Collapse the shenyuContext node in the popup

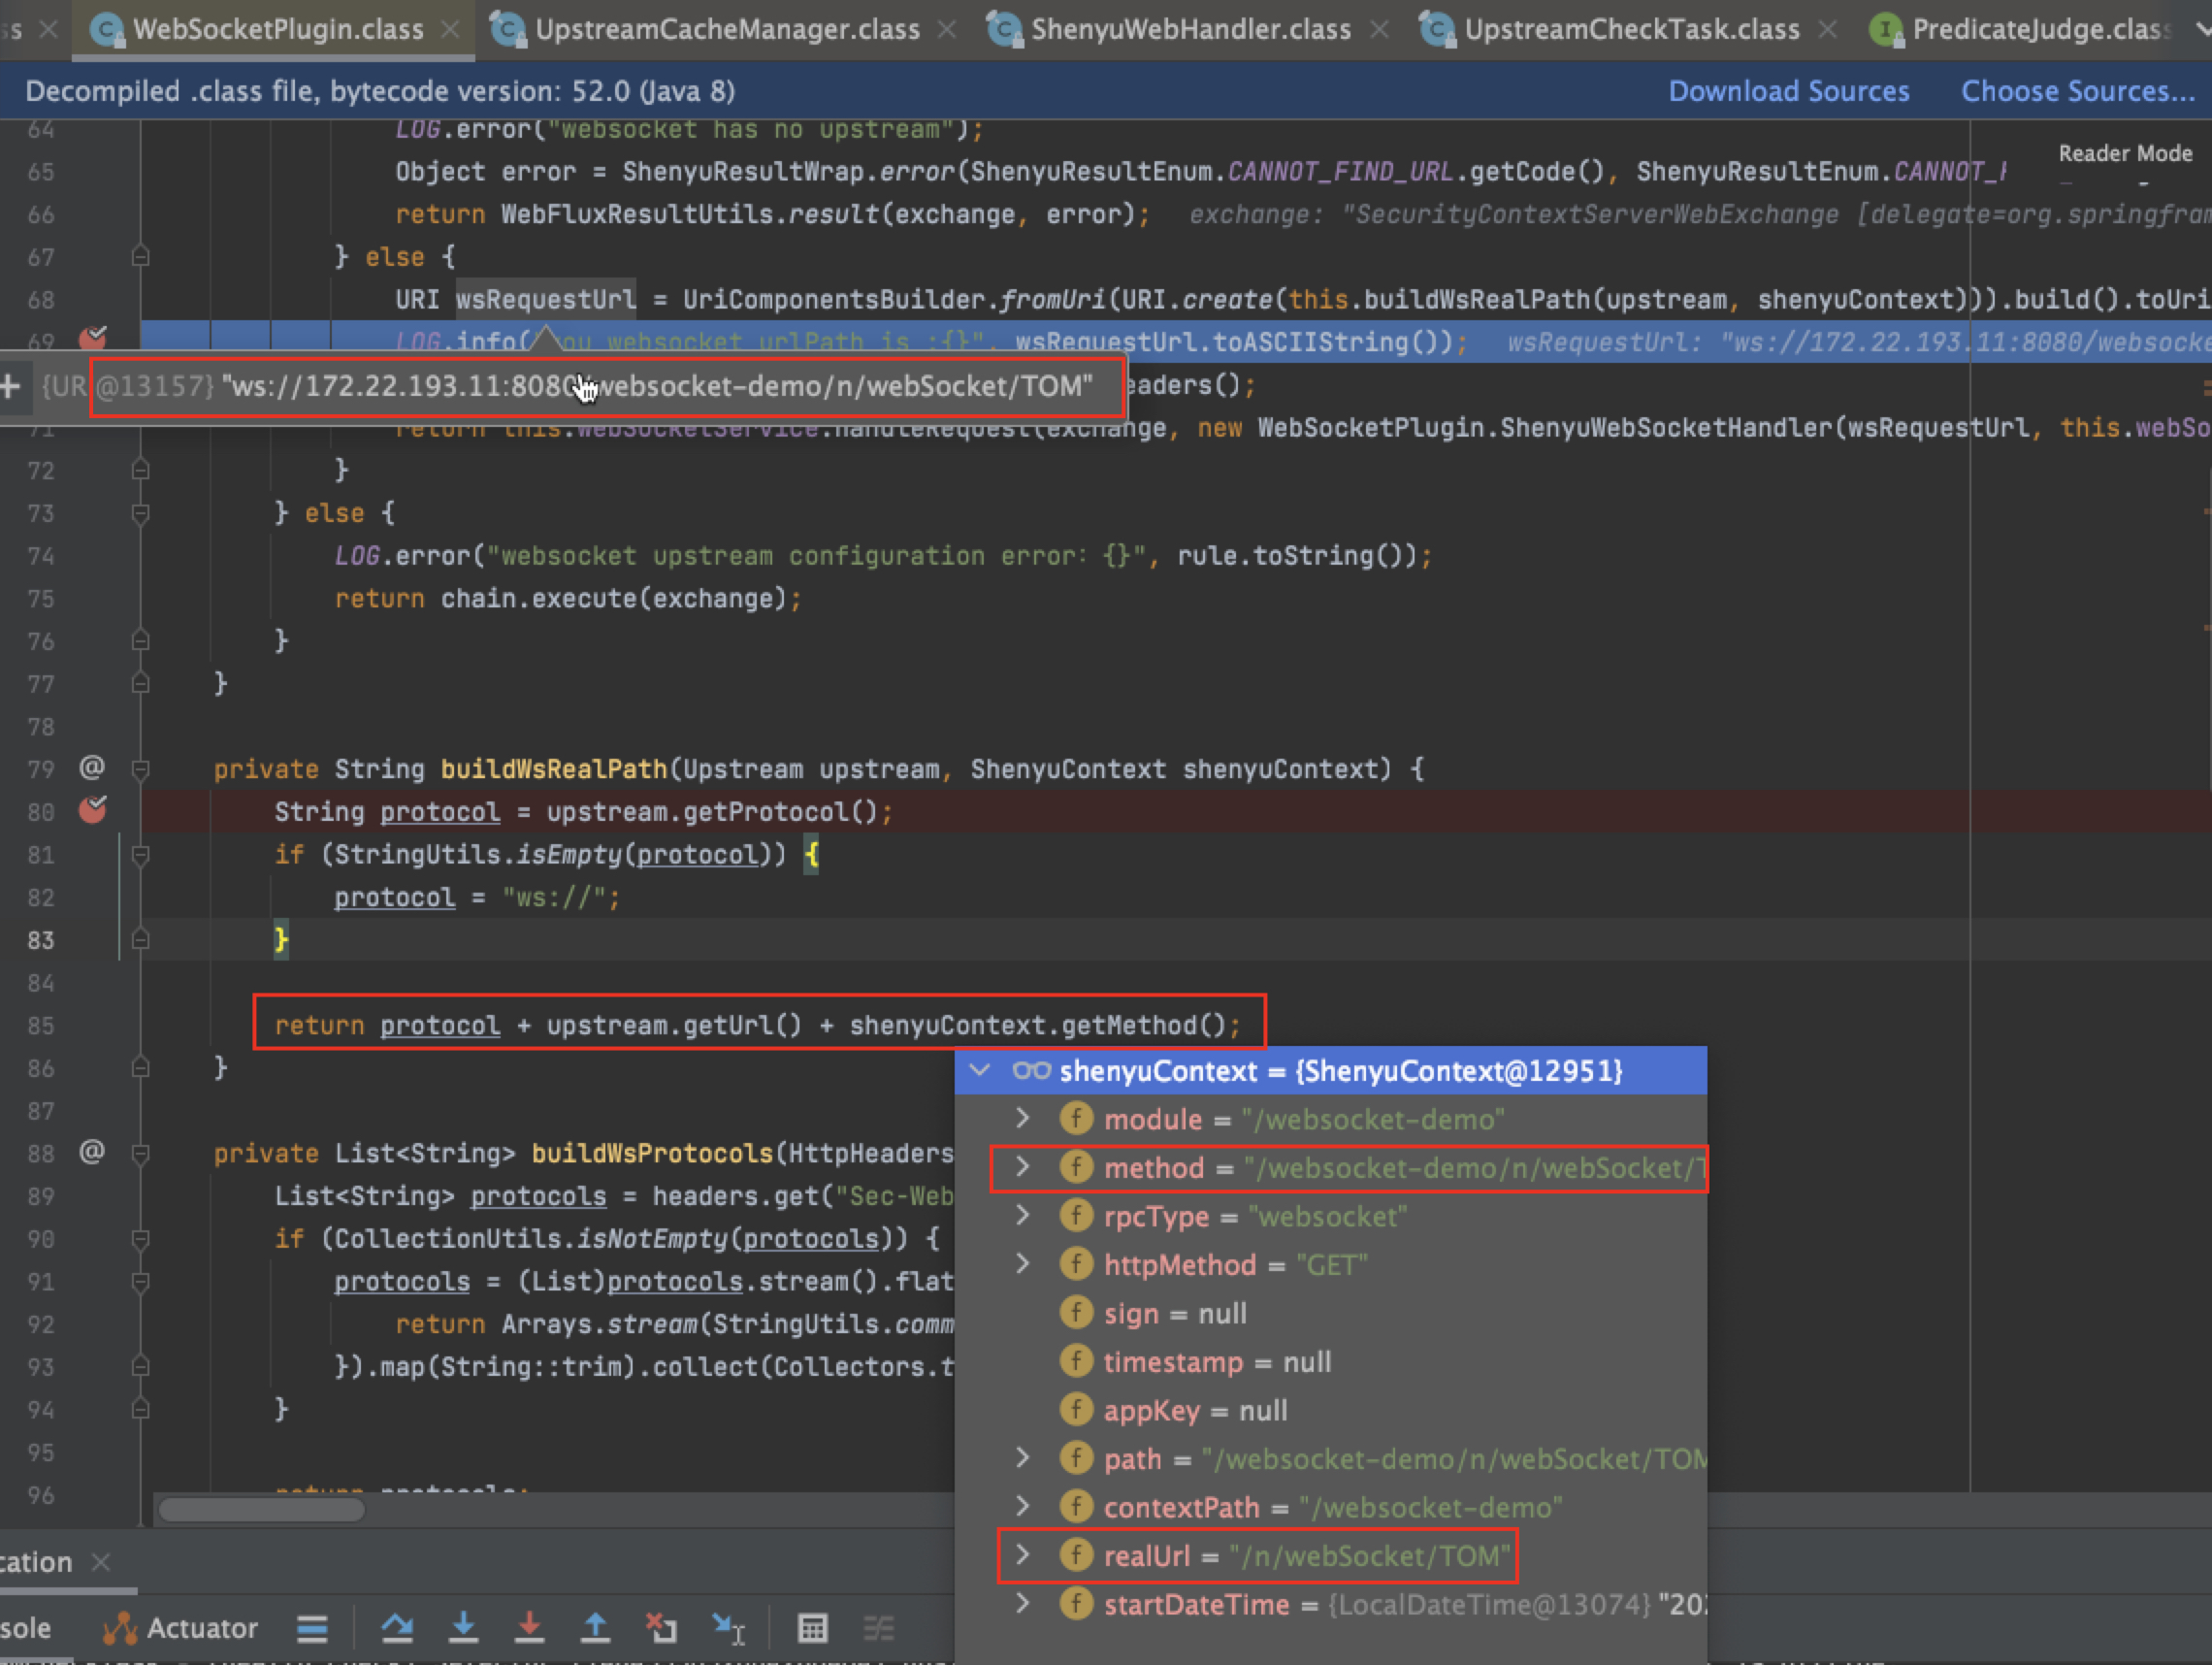coord(980,1071)
